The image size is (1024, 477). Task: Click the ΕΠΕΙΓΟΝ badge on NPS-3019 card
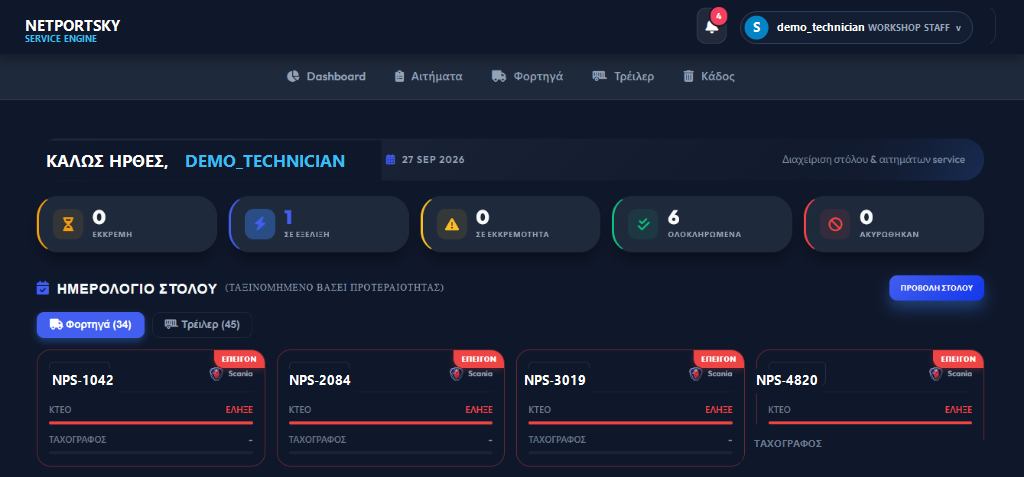[719, 359]
